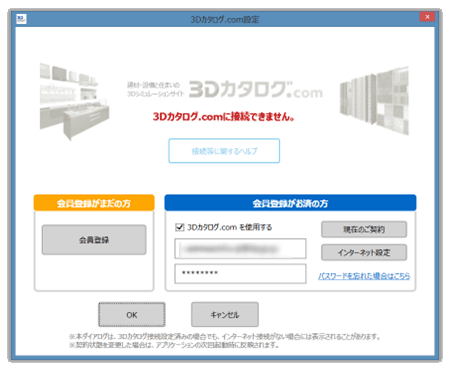
Task: Click the 会員登録 button
Action: tap(94, 240)
